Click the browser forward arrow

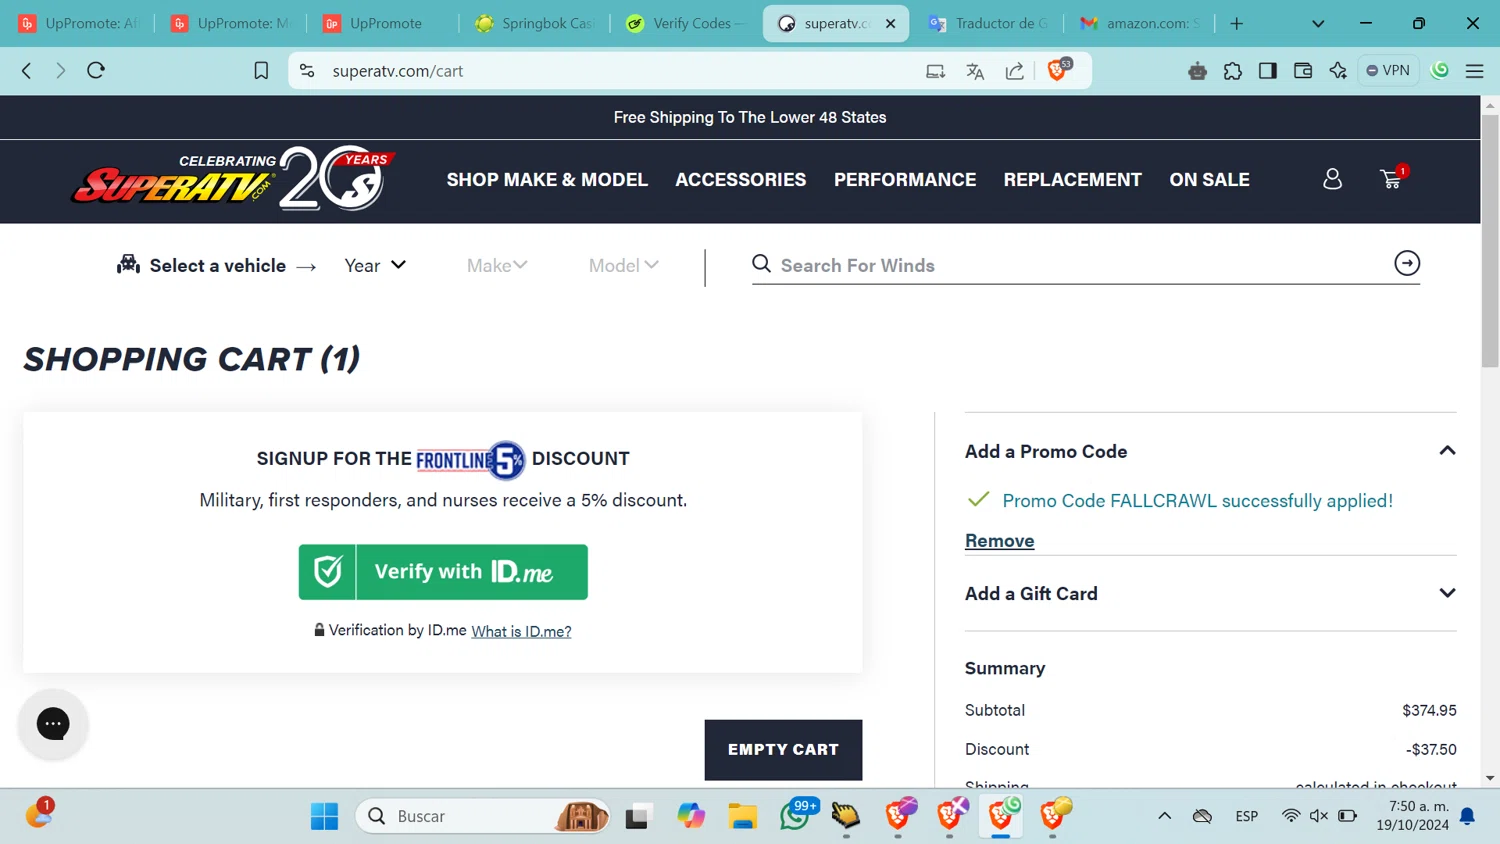coord(61,71)
